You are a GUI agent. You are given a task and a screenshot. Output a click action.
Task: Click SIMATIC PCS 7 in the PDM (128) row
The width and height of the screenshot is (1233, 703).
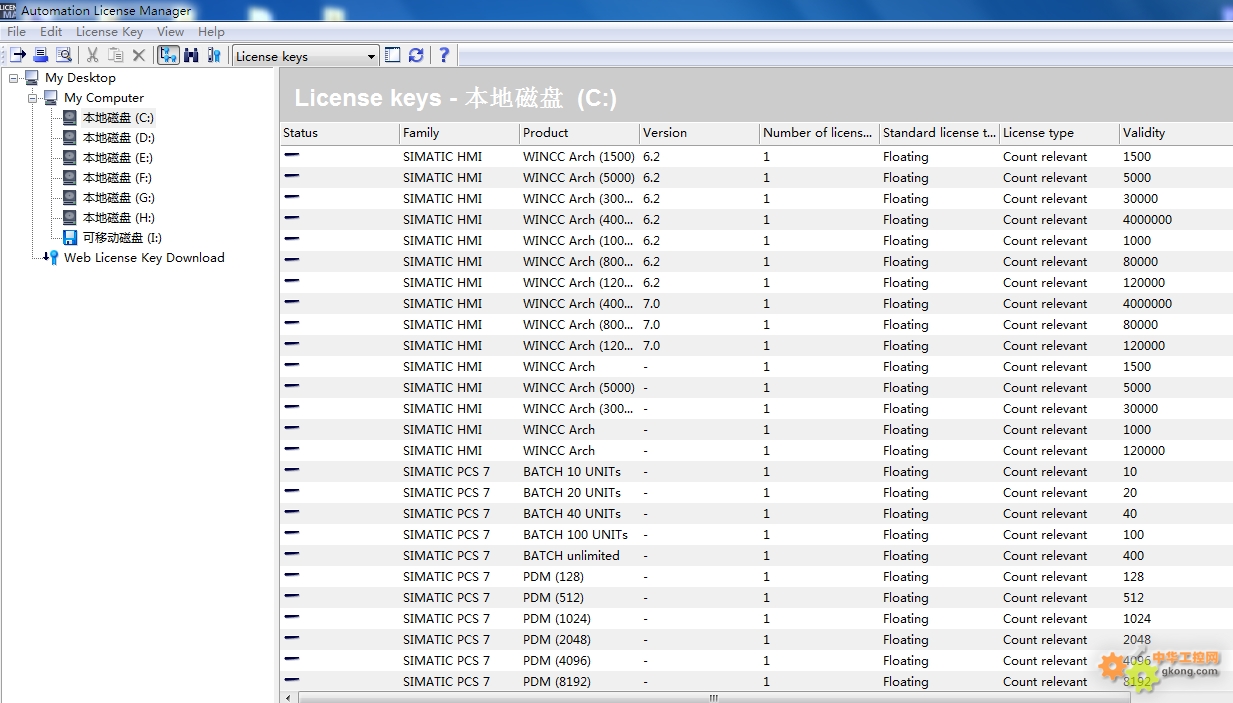pos(447,577)
